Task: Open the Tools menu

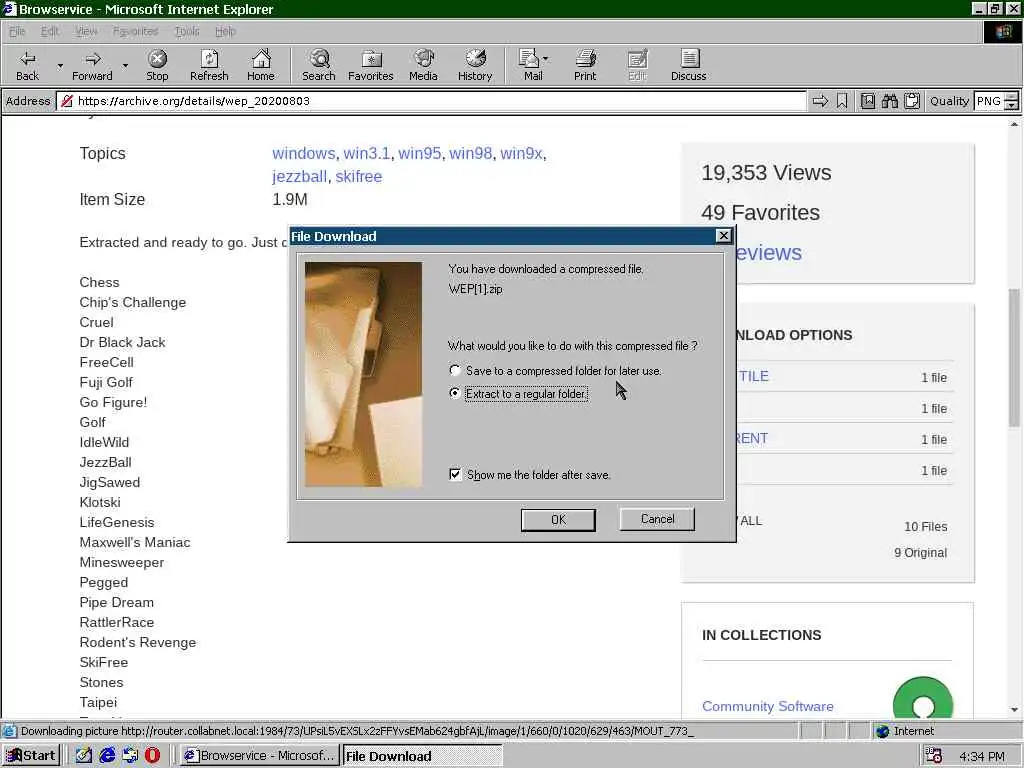Action: click(x=187, y=31)
